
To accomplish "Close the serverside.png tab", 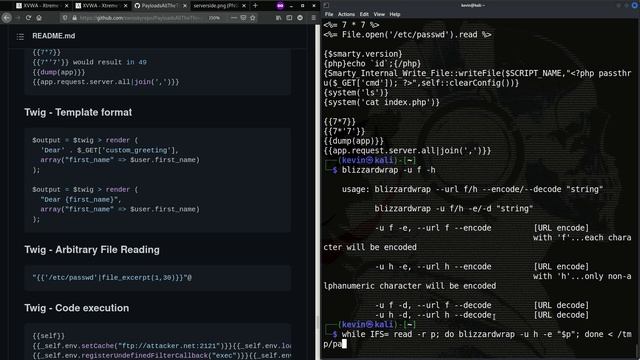I will [x=244, y=6].
